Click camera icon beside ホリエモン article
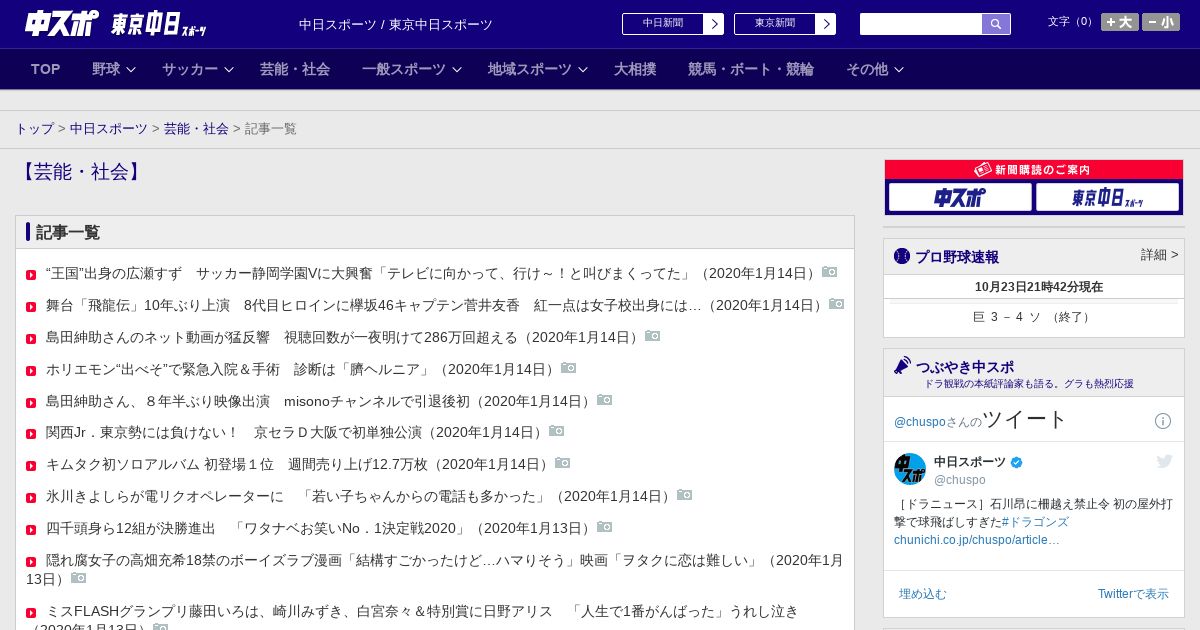Image resolution: width=1200 pixels, height=630 pixels. (569, 368)
